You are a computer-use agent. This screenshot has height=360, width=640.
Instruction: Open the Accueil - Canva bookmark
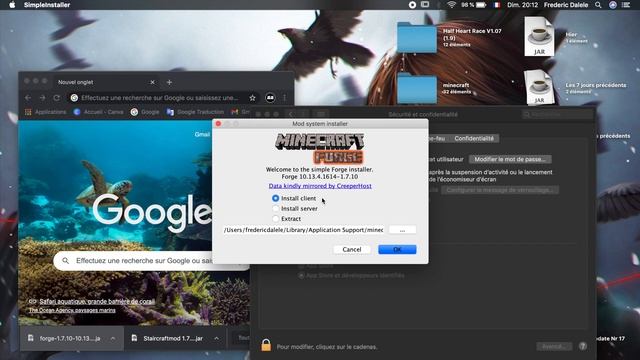click(98, 112)
